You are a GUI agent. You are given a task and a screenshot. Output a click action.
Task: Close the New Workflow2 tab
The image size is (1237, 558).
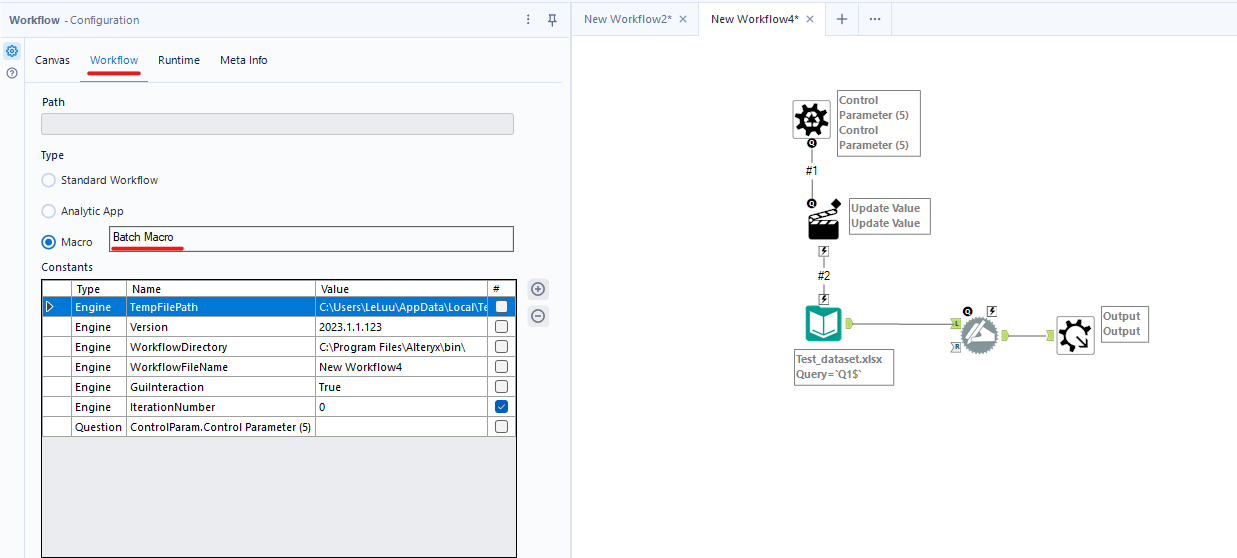683,19
